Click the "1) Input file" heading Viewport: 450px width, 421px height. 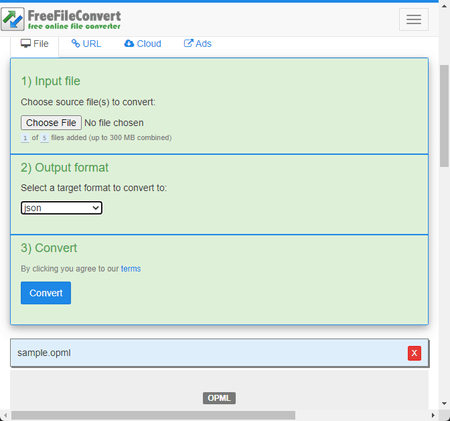pos(51,81)
